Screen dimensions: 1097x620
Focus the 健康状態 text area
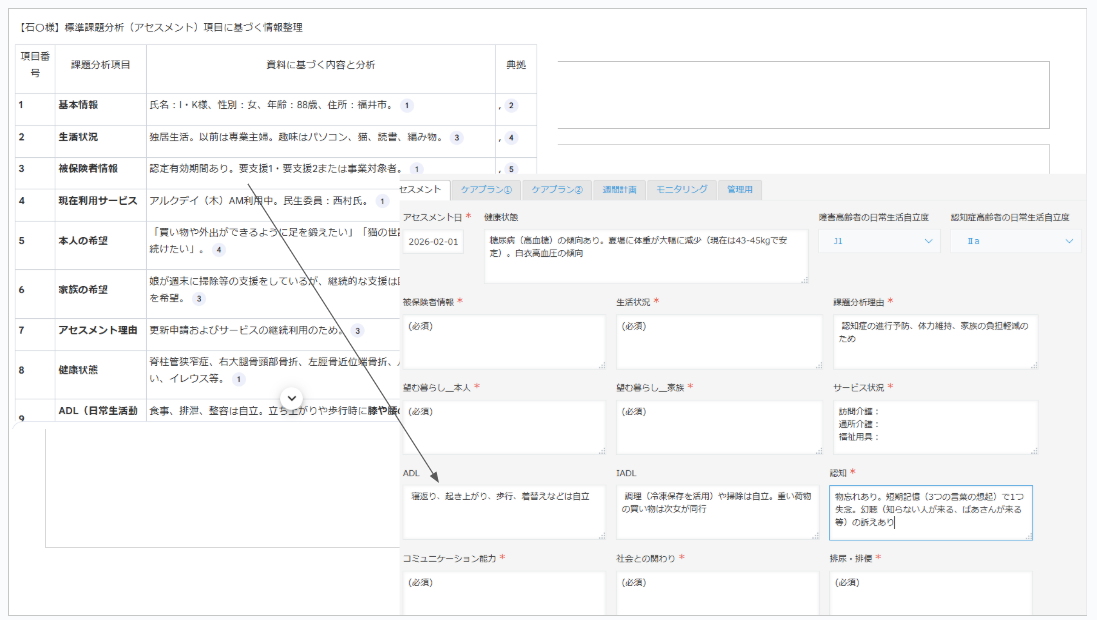tap(646, 256)
